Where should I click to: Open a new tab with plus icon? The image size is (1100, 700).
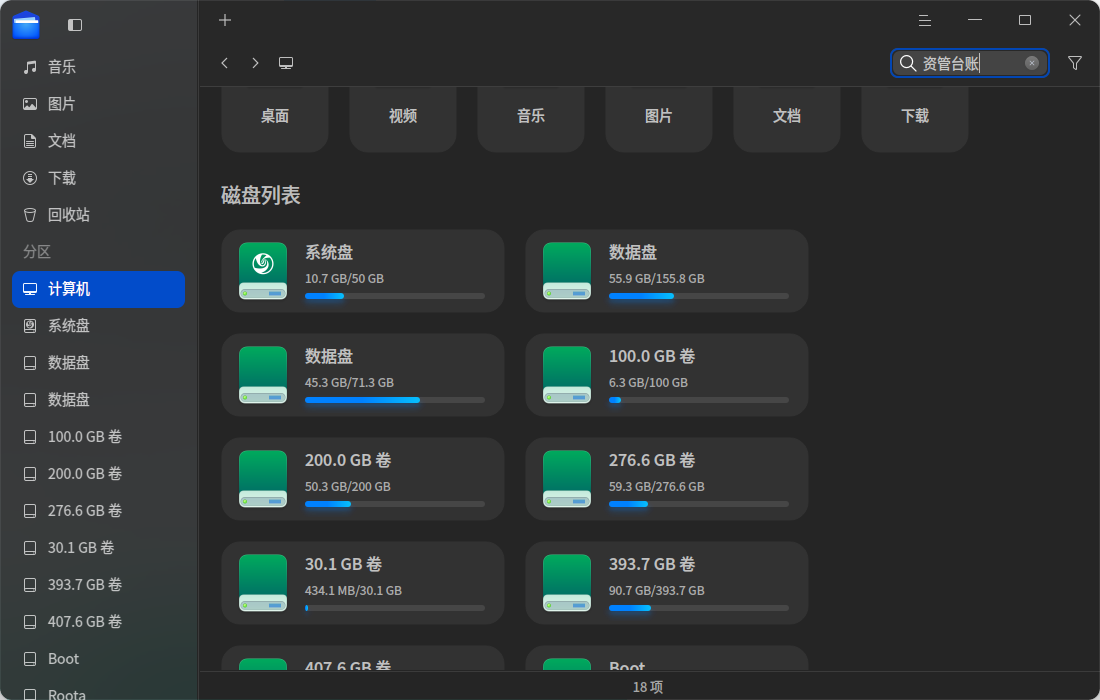pyautogui.click(x=224, y=20)
